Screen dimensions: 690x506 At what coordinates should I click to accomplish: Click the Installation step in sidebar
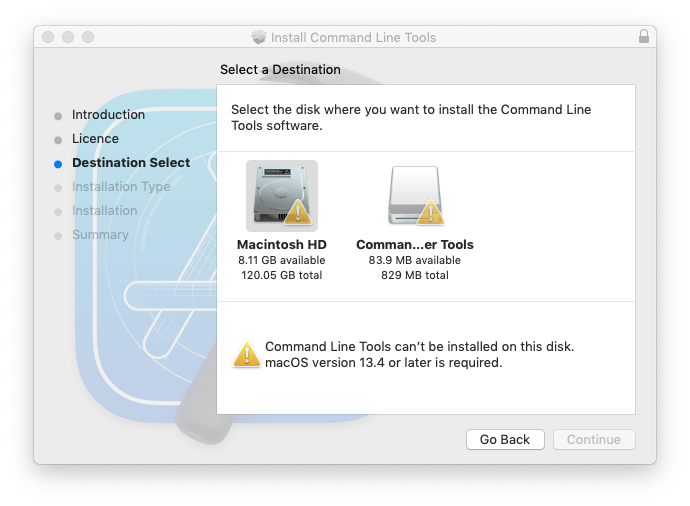click(x=104, y=211)
